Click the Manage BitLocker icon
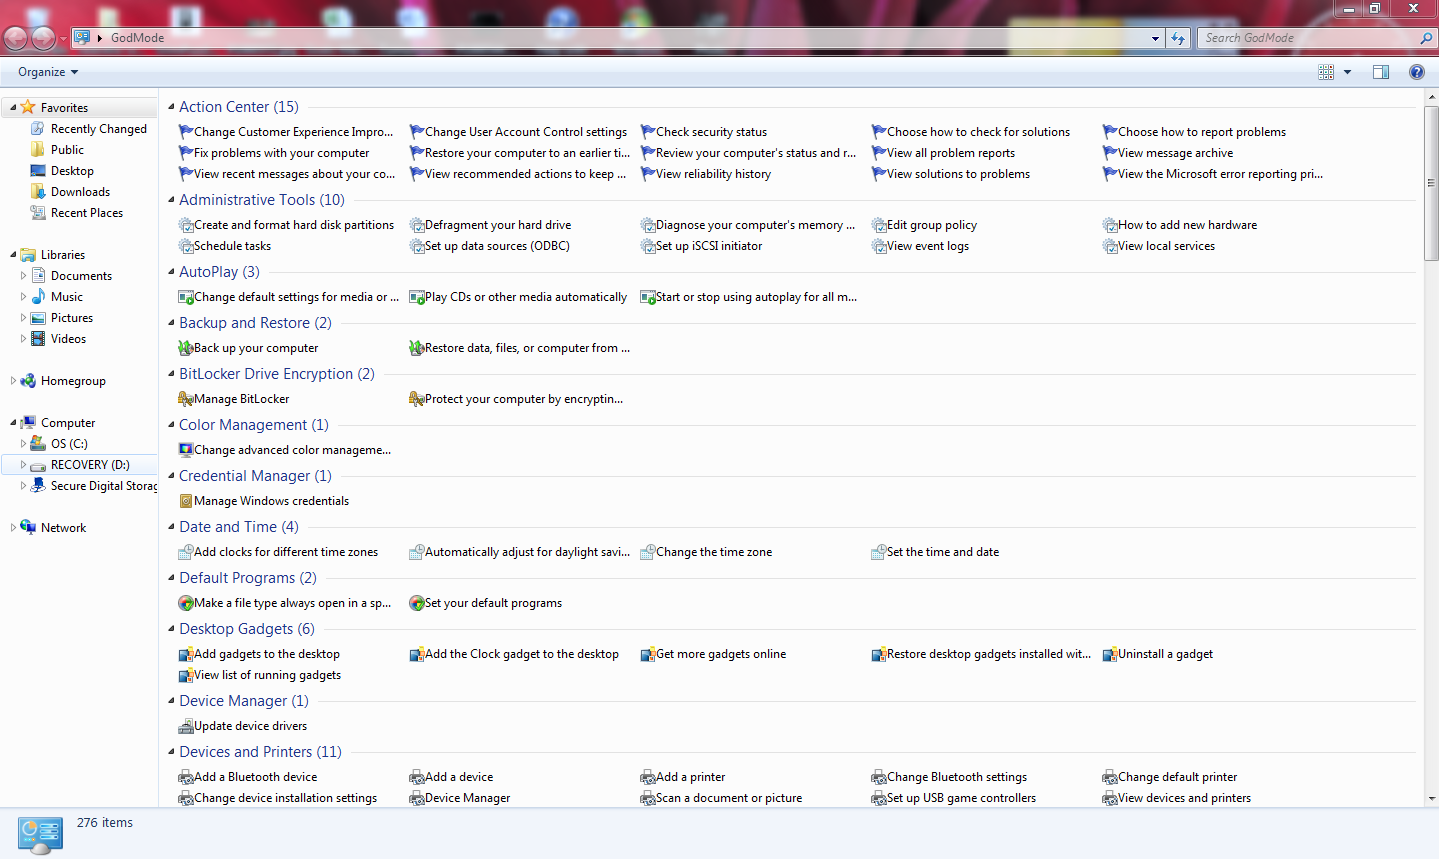 [185, 399]
